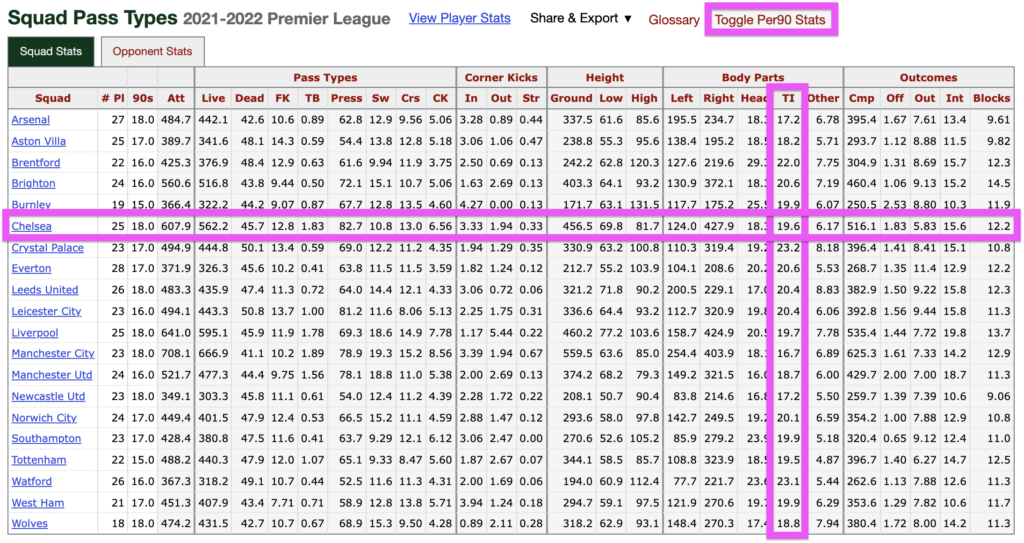The image size is (1024, 543).
Task: Select Chelsea's TI value 19.6
Action: pos(788,226)
